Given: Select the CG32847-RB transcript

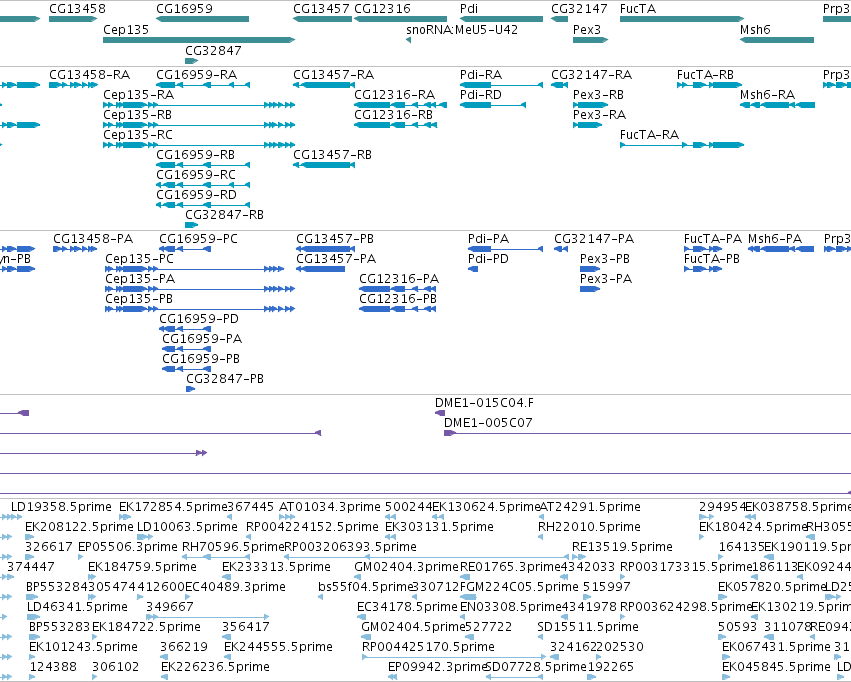Looking at the screenshot, I should coord(192,225).
